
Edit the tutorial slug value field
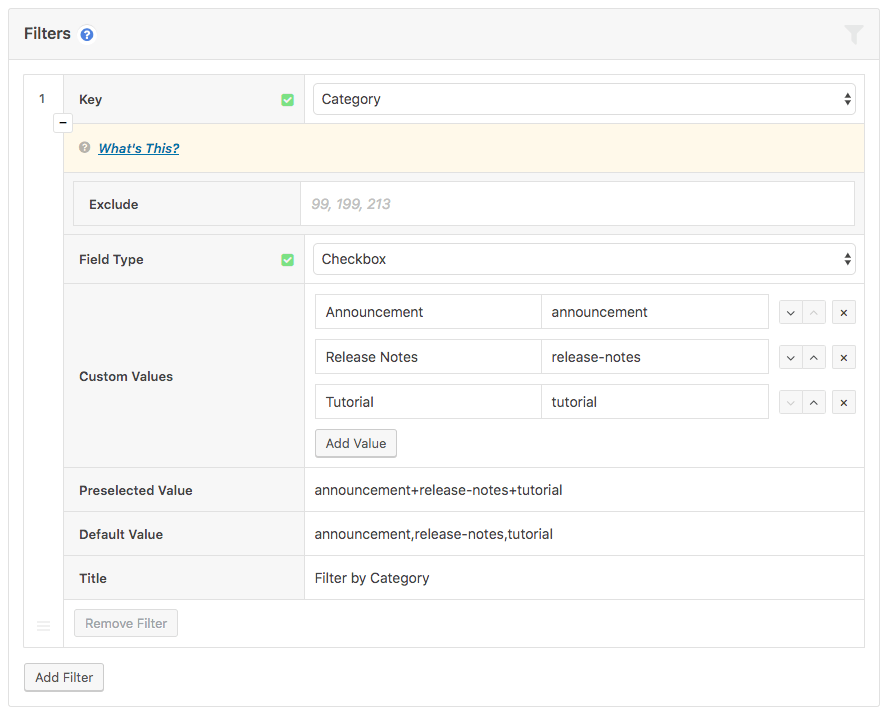[x=655, y=402]
